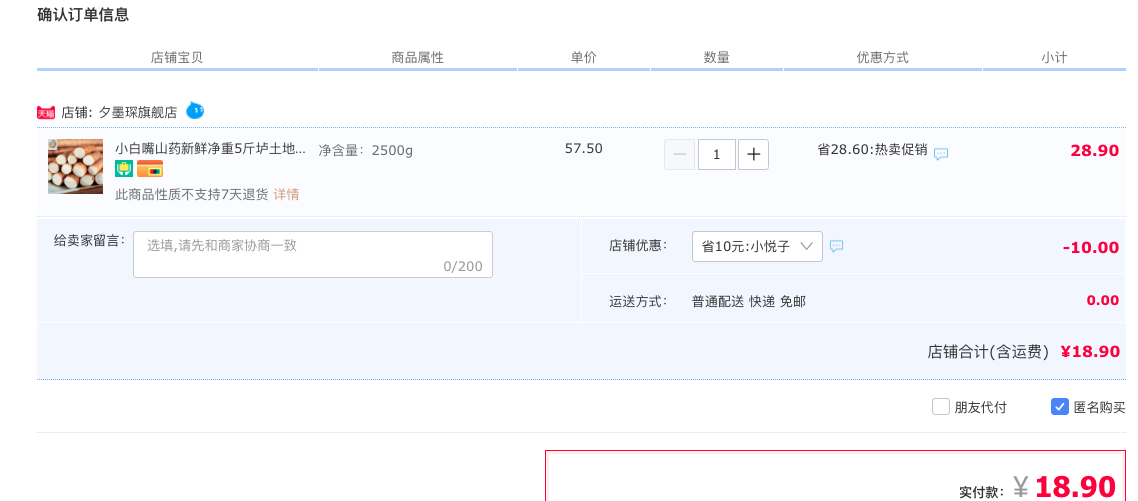Open the Wangwang chat icon beside store name
Viewport: 1138px width, 501px height.
pos(195,110)
